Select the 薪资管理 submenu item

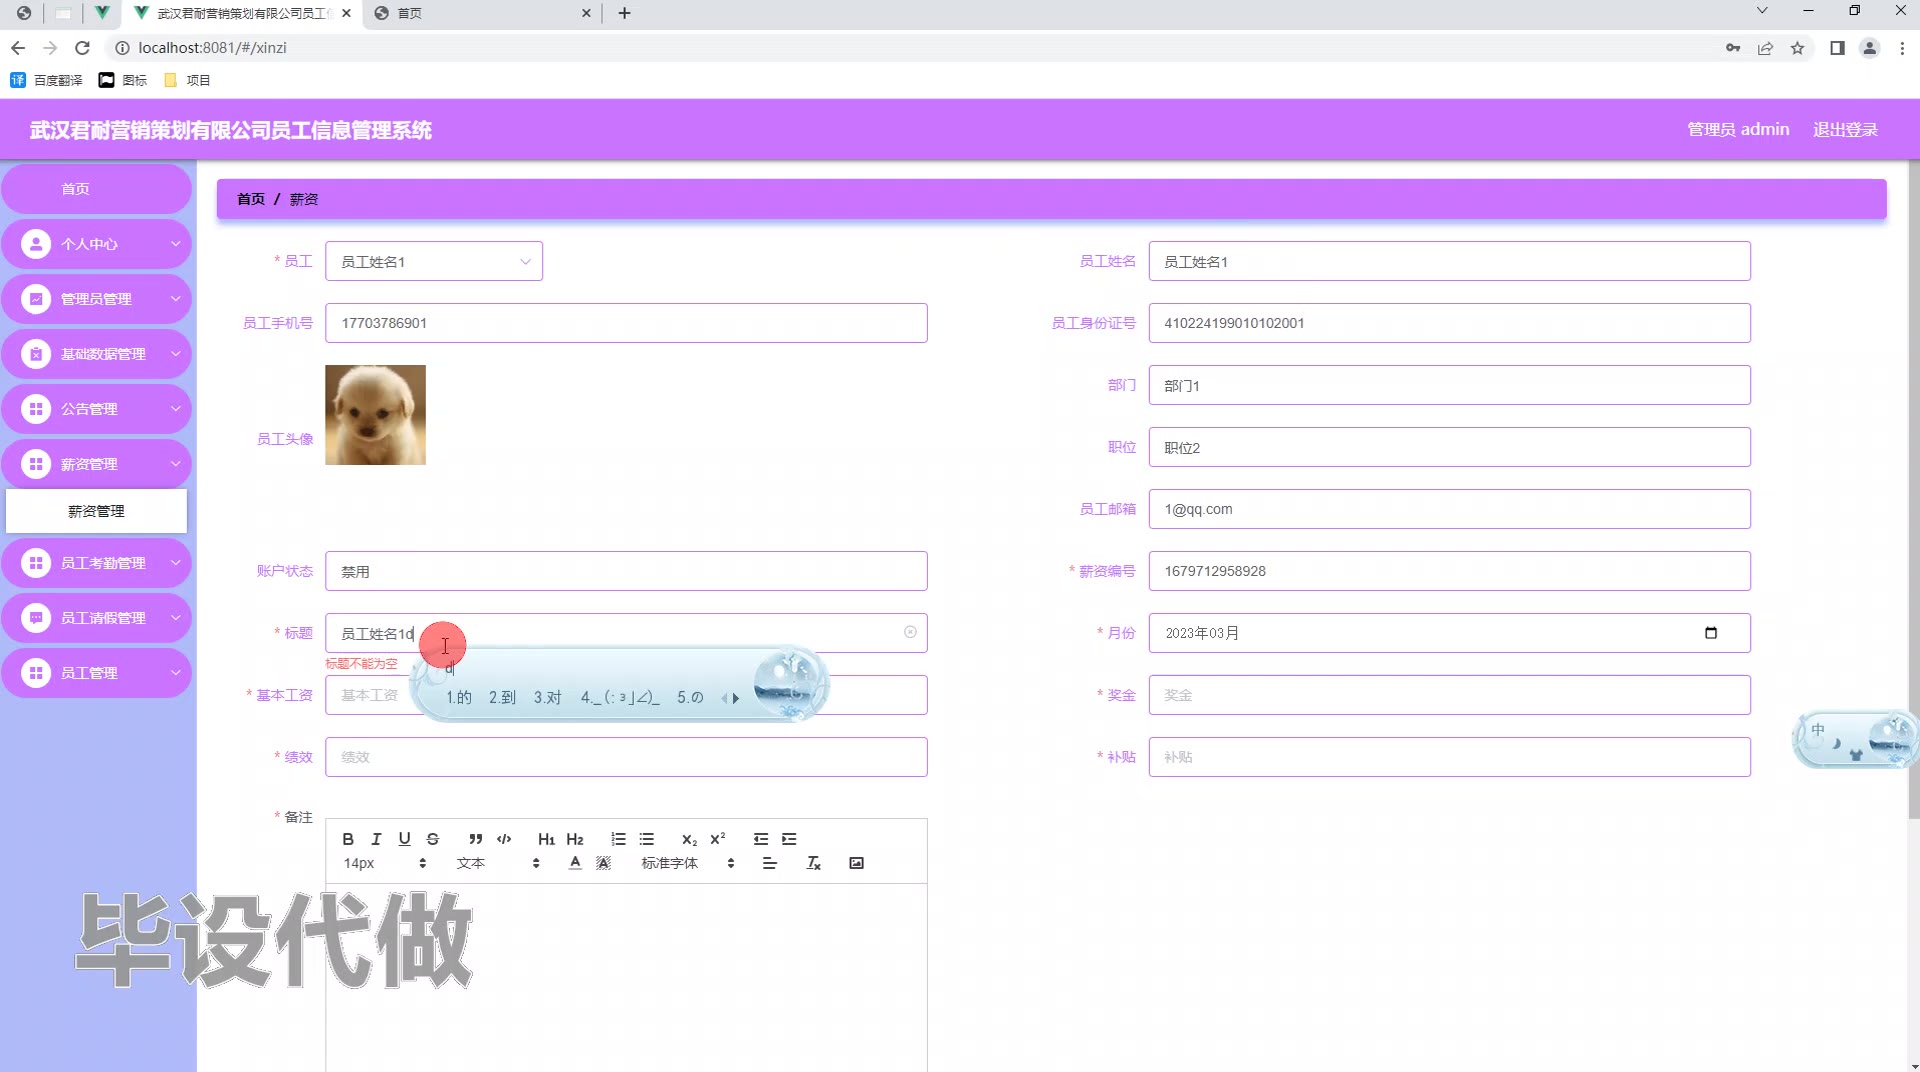click(x=96, y=511)
